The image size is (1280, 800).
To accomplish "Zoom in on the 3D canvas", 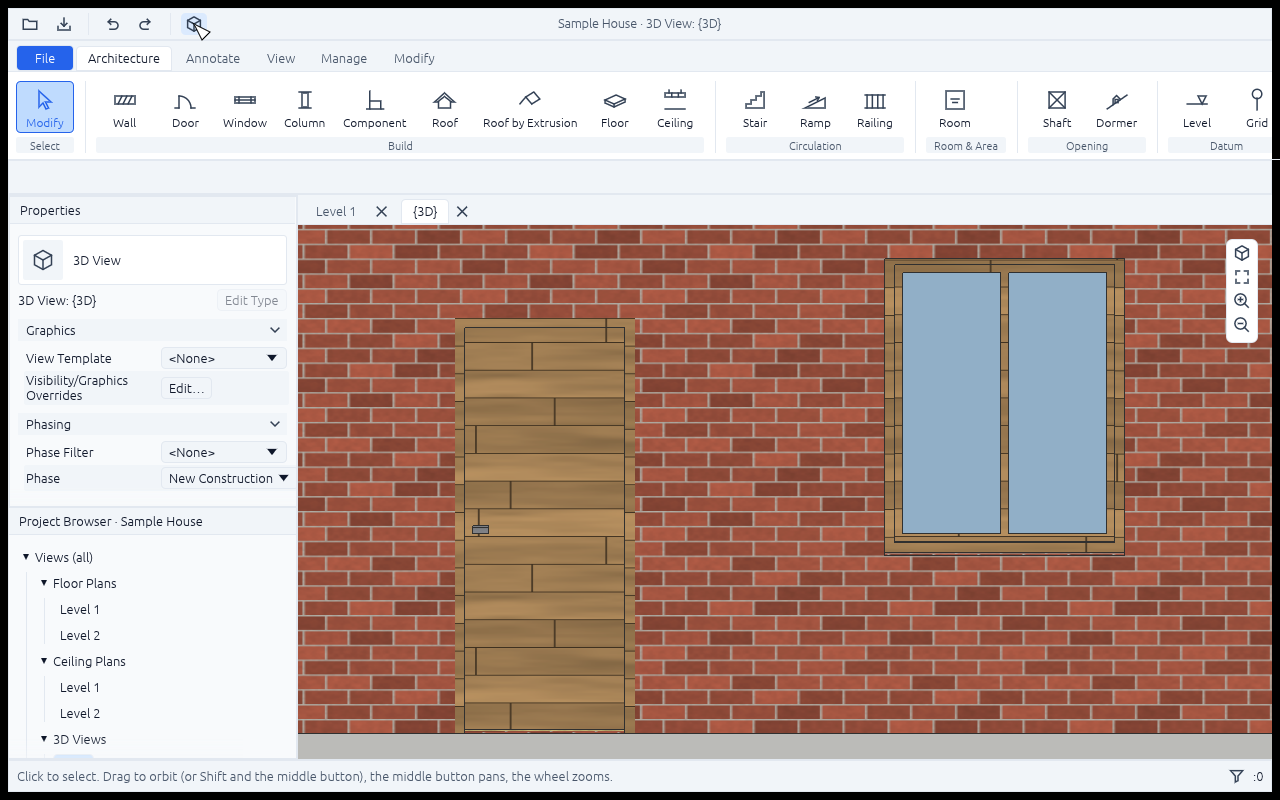I will pos(1242,301).
